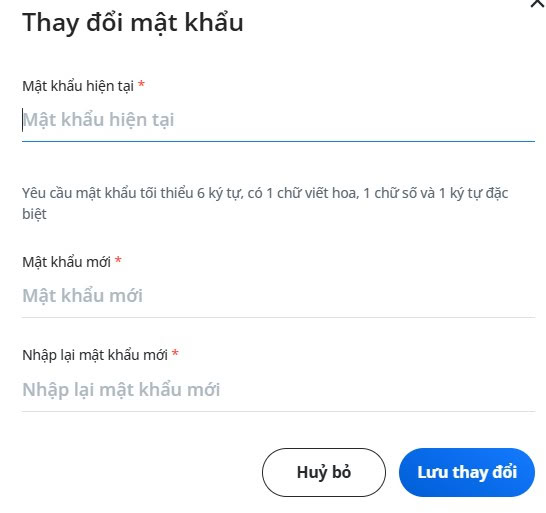
Task: Click the password requirement hint text
Action: click(265, 203)
